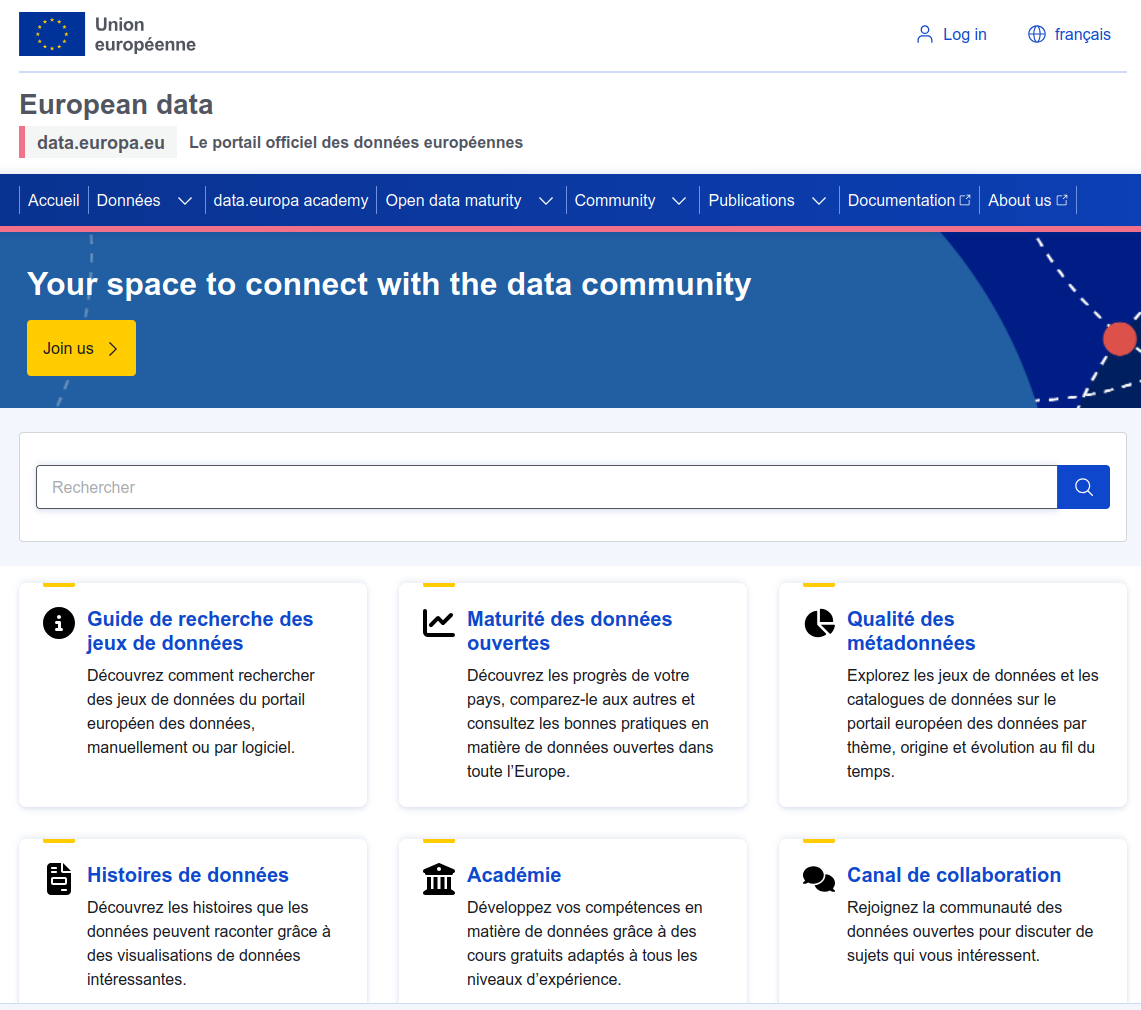Expand the Publications dropdown menu
This screenshot has width=1141, height=1010.
click(818, 201)
